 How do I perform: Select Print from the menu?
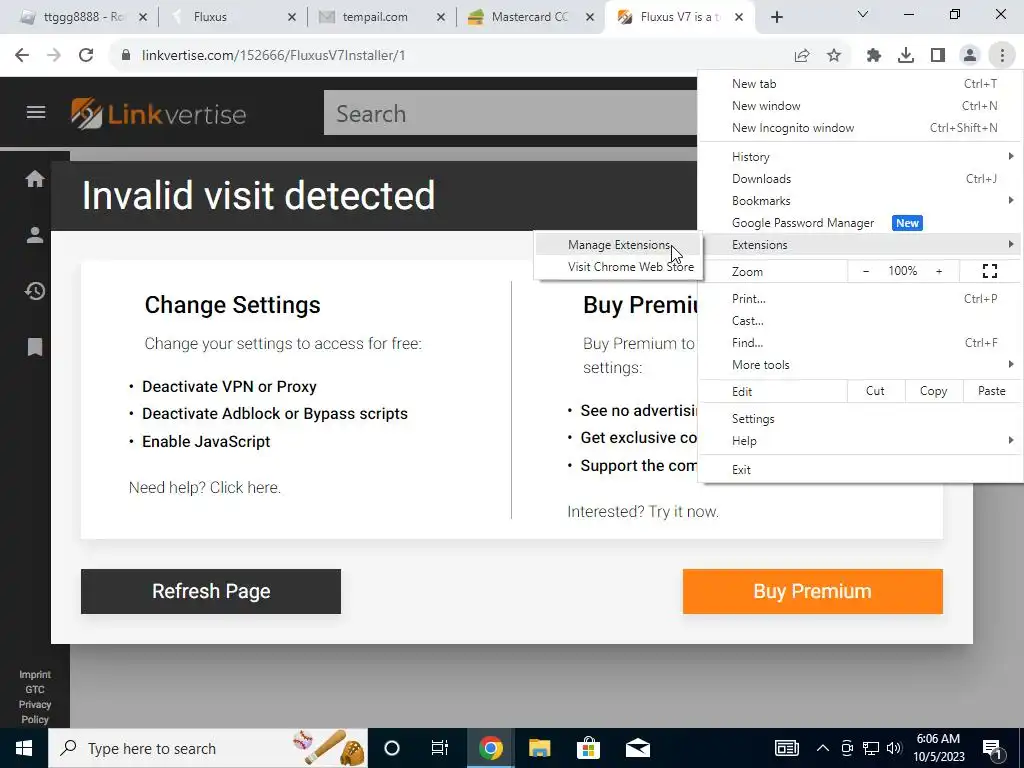tap(861, 298)
